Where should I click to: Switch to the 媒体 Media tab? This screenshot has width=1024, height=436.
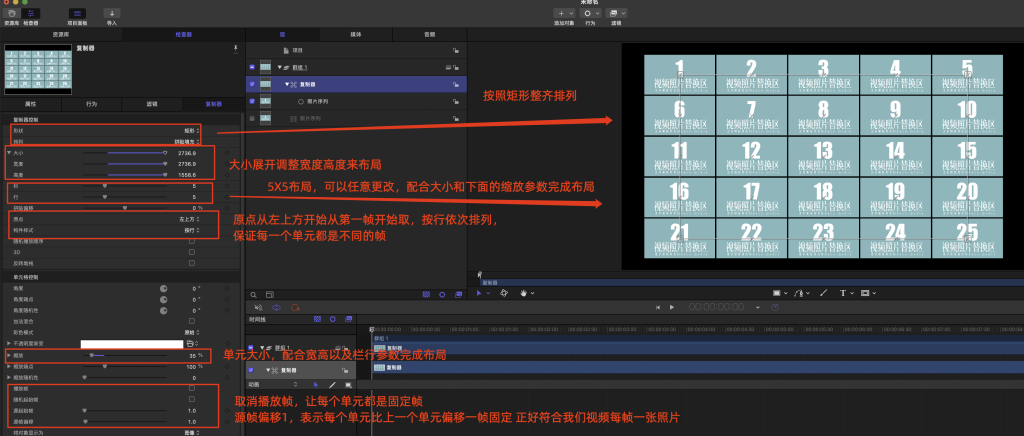[x=355, y=33]
